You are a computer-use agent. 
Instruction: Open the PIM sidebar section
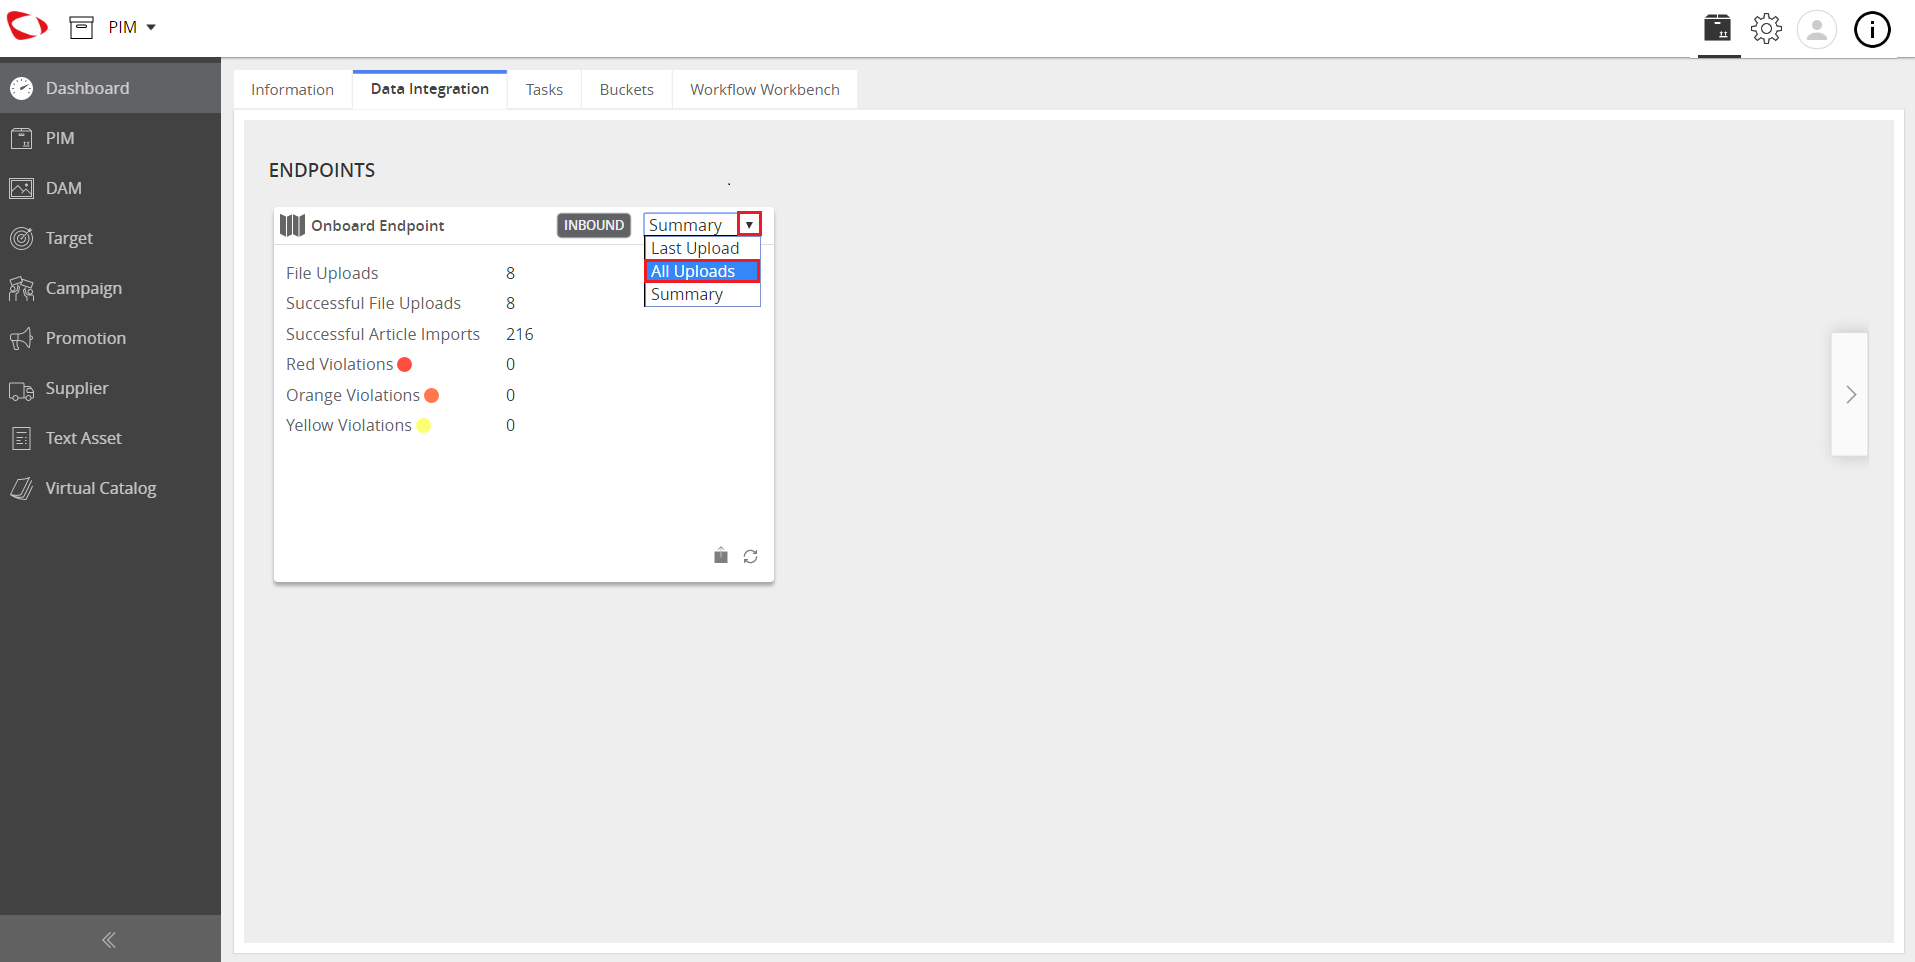click(x=110, y=138)
